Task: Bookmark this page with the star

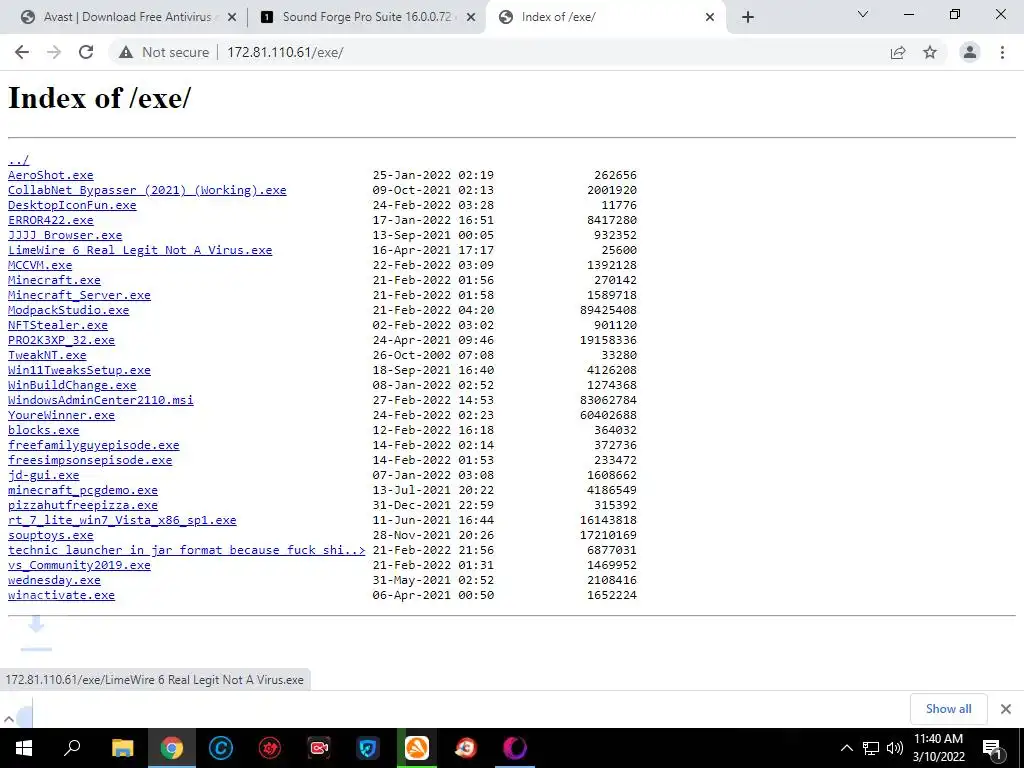Action: [x=930, y=52]
